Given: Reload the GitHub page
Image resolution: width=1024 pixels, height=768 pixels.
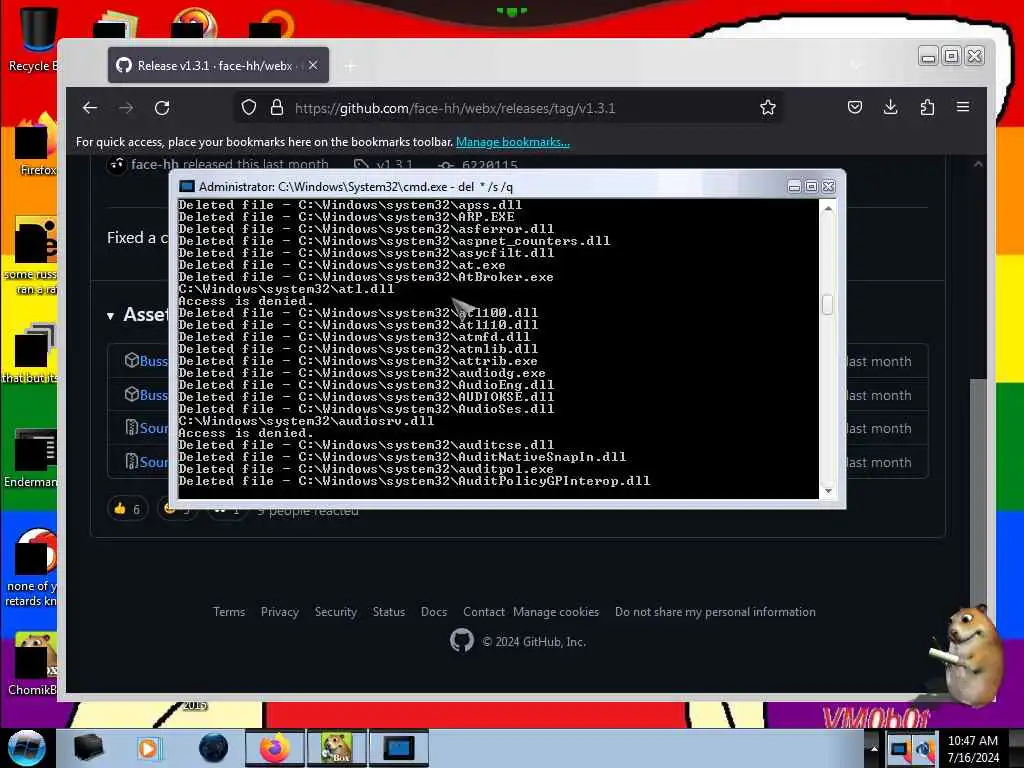Looking at the screenshot, I should (162, 108).
